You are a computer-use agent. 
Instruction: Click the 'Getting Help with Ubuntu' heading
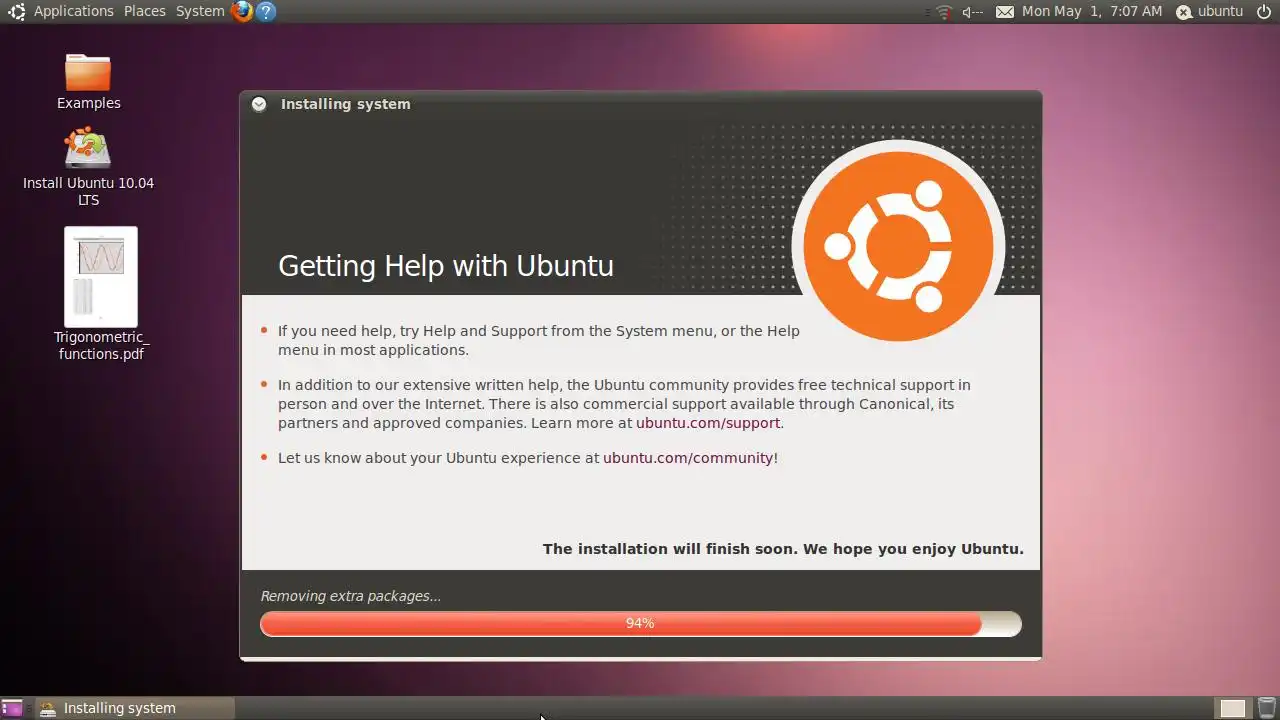446,266
